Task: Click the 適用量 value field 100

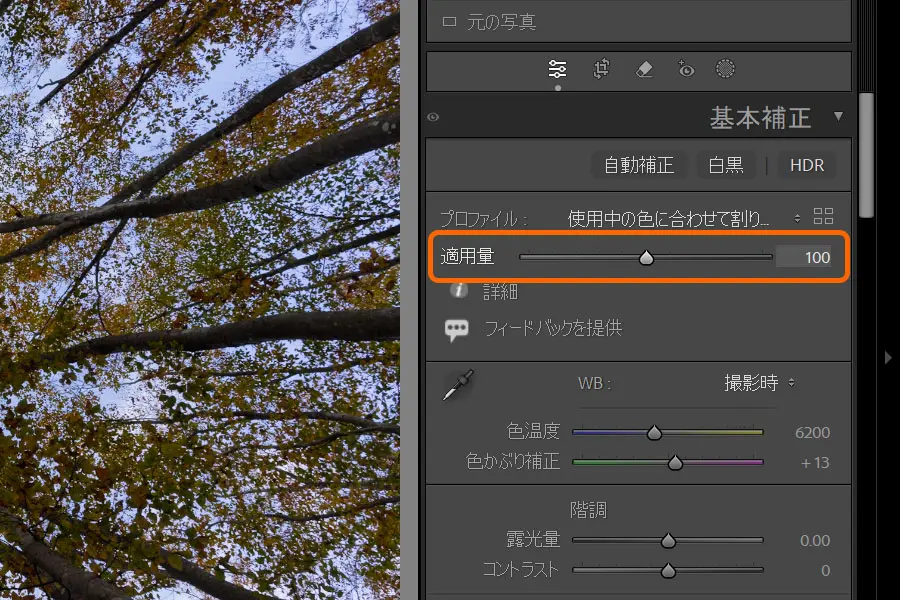Action: (804, 257)
